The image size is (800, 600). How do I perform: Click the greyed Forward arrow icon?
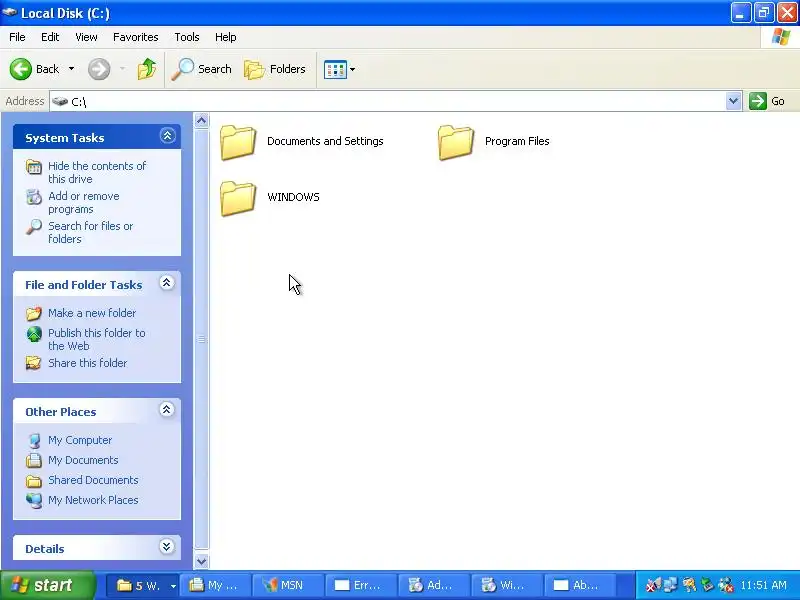click(99, 69)
